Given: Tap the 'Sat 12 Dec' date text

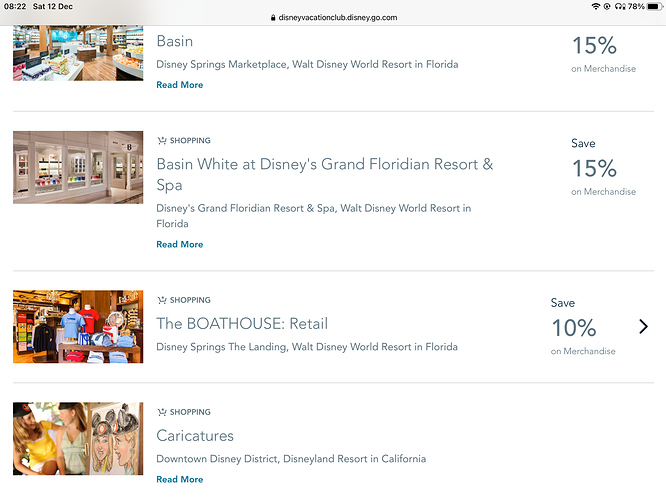Looking at the screenshot, I should click(53, 6).
